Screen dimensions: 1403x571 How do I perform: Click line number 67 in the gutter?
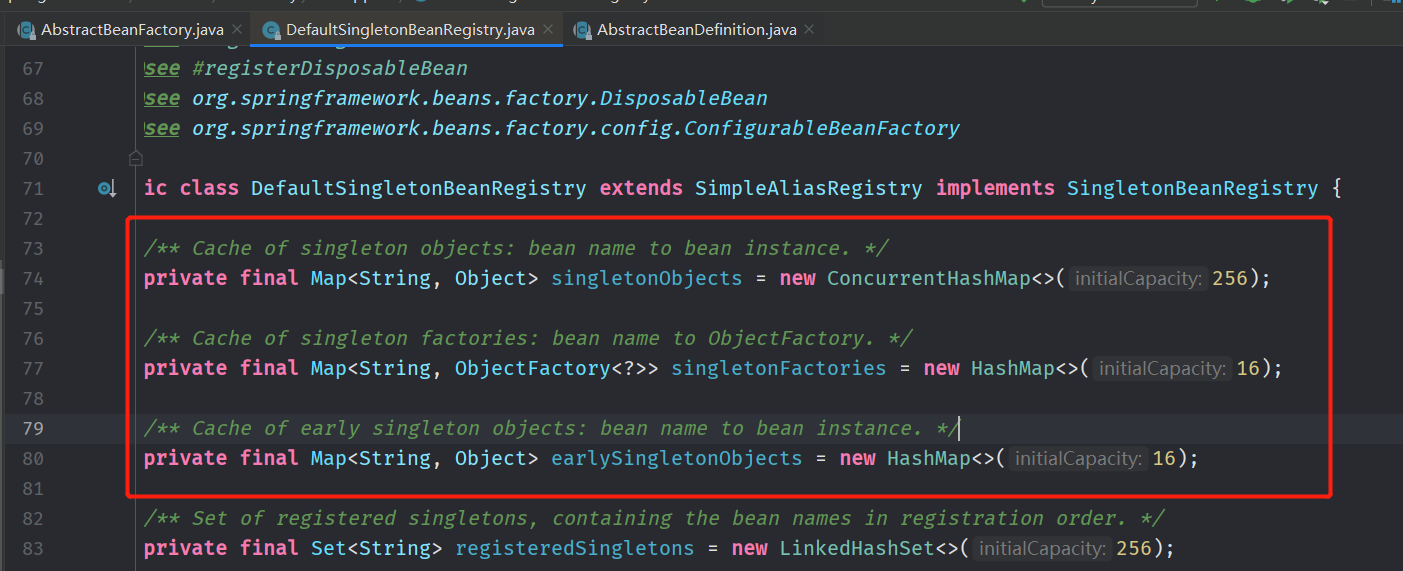tap(32, 68)
